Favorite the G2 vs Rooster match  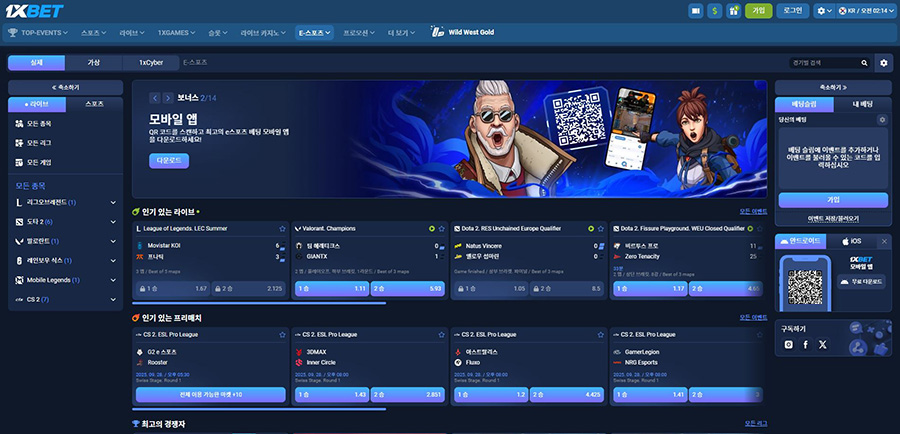(282, 335)
